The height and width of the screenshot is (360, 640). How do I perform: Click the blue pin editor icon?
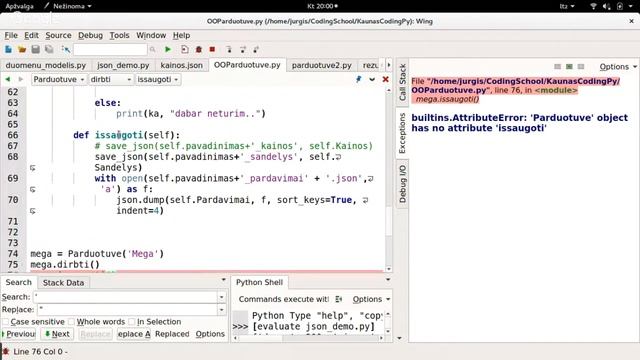coord(358,79)
